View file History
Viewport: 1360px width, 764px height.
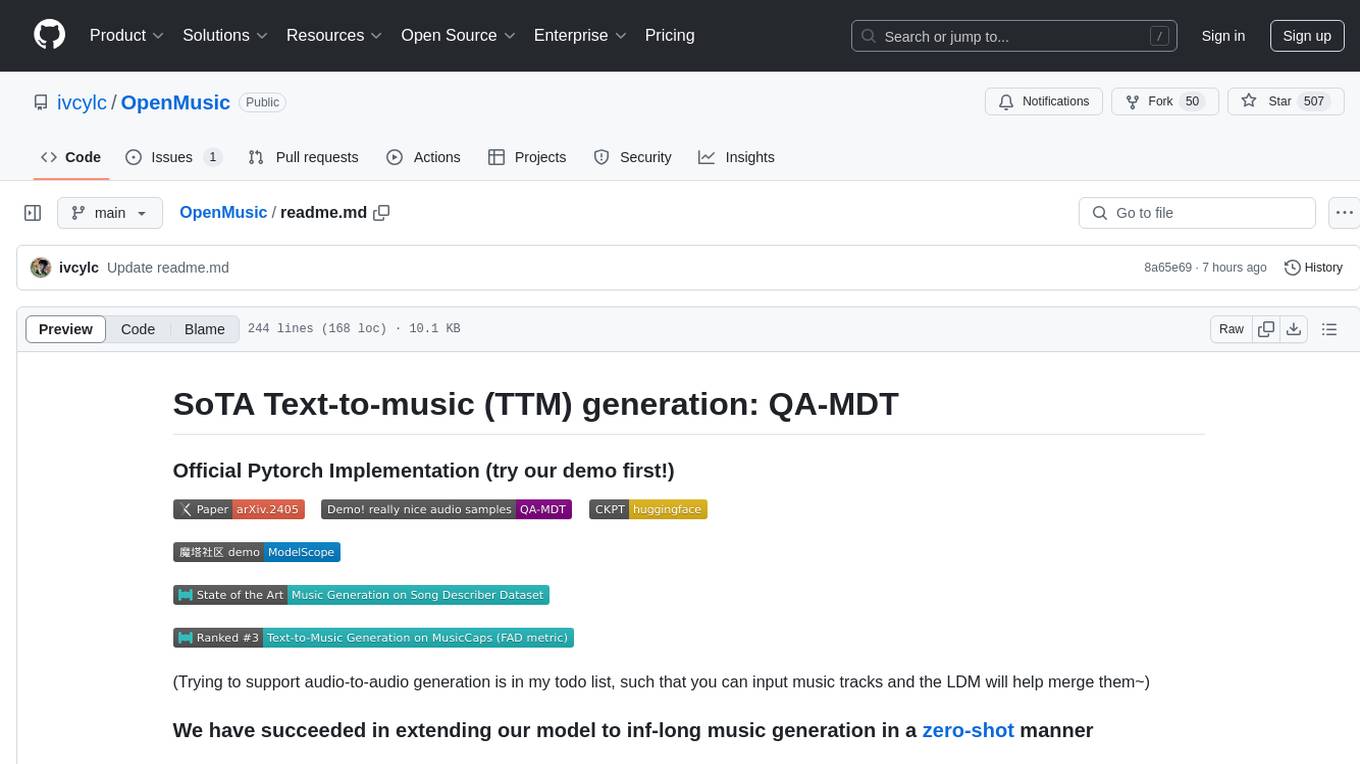1313,268
